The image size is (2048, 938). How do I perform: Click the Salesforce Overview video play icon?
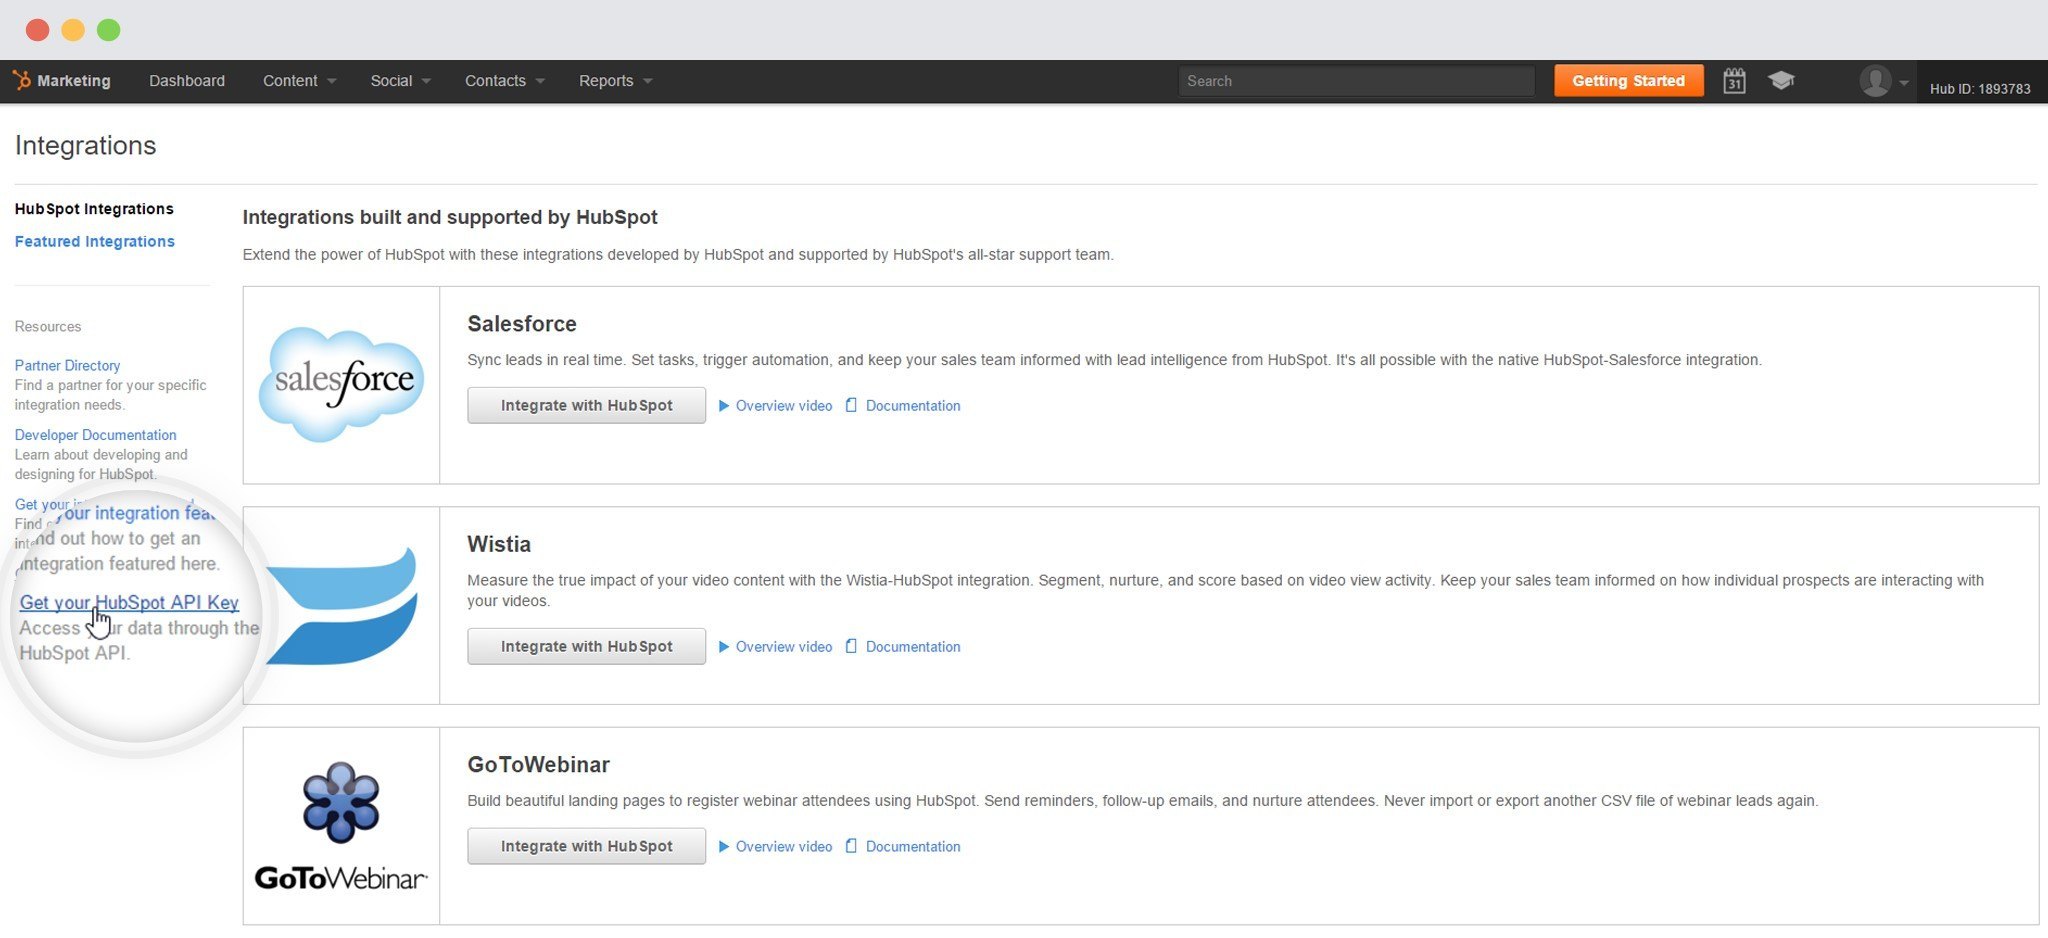coord(724,405)
